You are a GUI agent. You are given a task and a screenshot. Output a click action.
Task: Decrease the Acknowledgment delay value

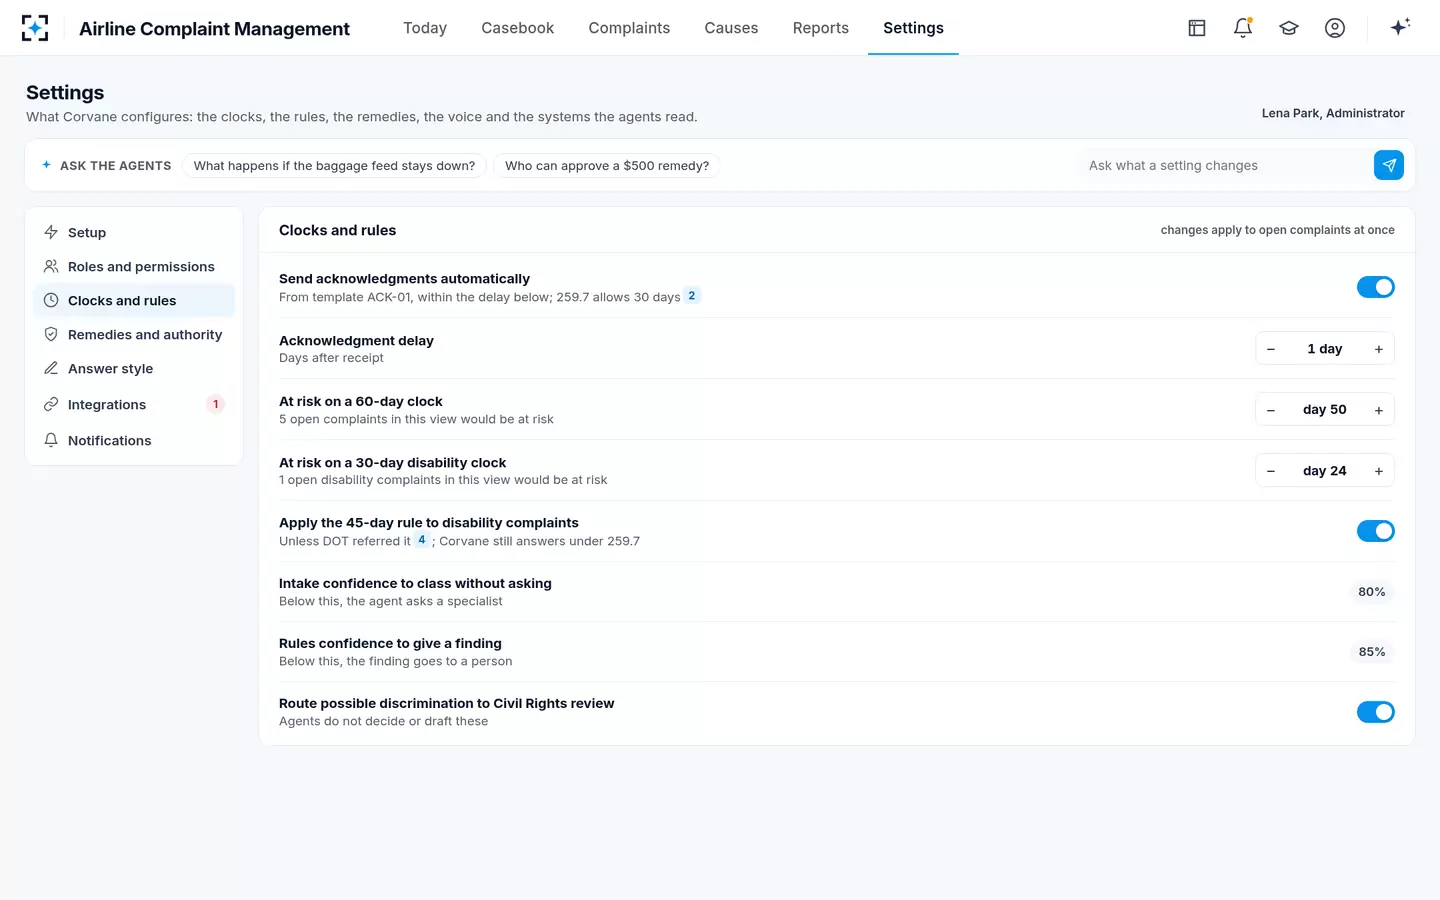(x=1271, y=349)
